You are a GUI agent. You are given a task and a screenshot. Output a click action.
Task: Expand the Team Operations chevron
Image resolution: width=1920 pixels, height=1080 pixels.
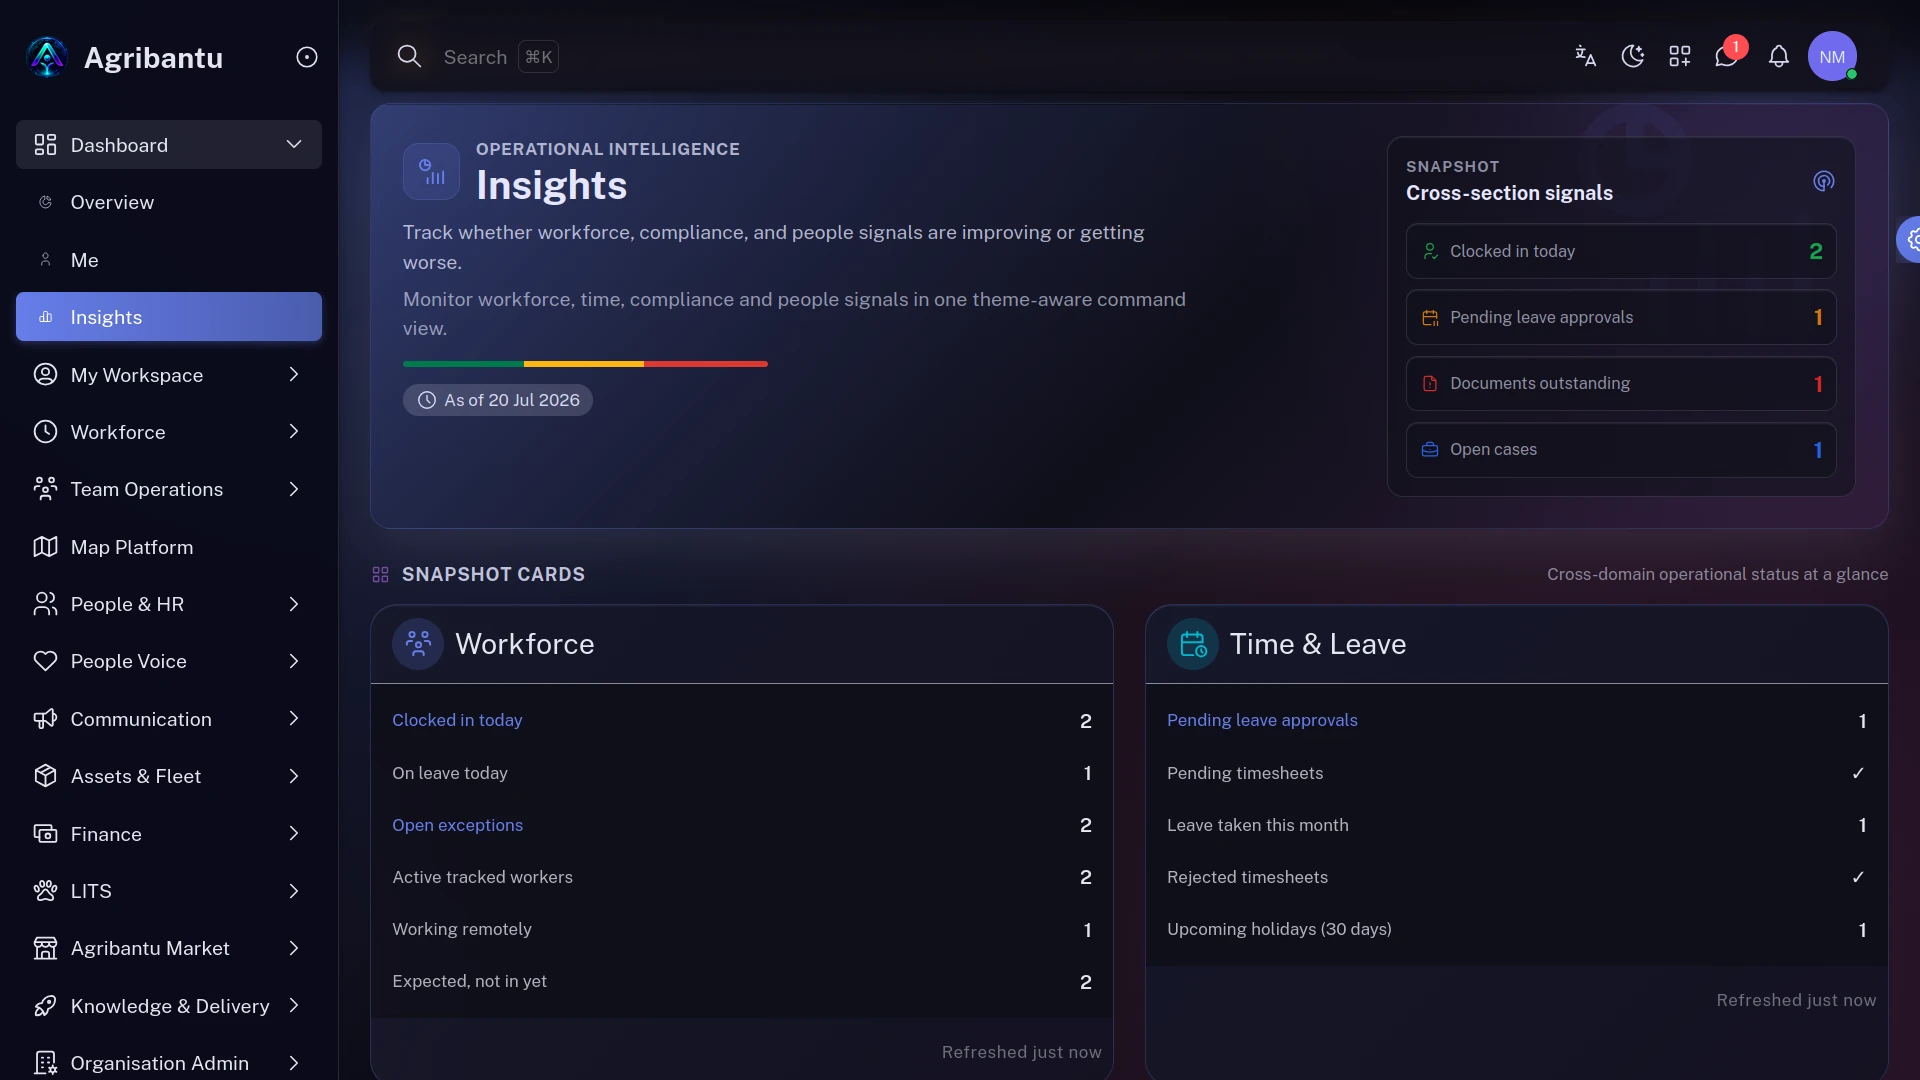coord(294,489)
